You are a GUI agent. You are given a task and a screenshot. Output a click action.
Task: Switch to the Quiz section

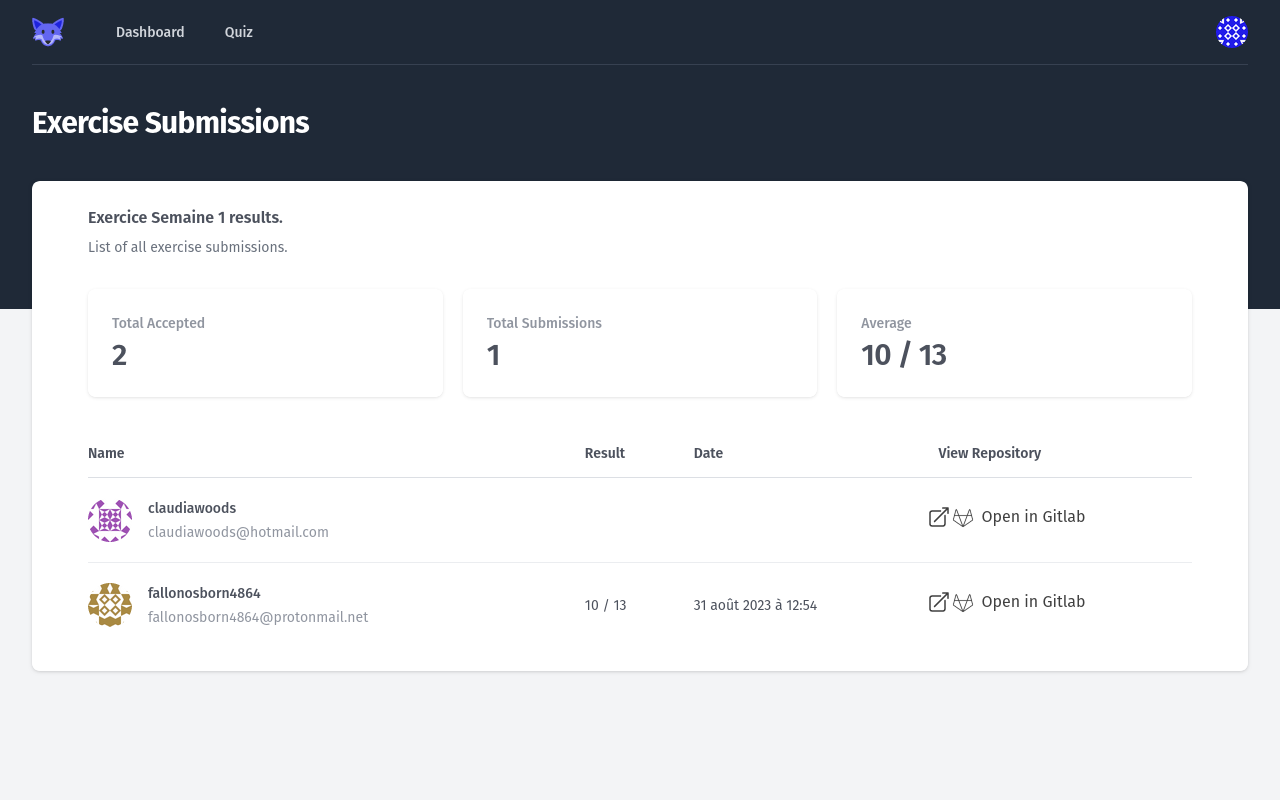coord(238,32)
